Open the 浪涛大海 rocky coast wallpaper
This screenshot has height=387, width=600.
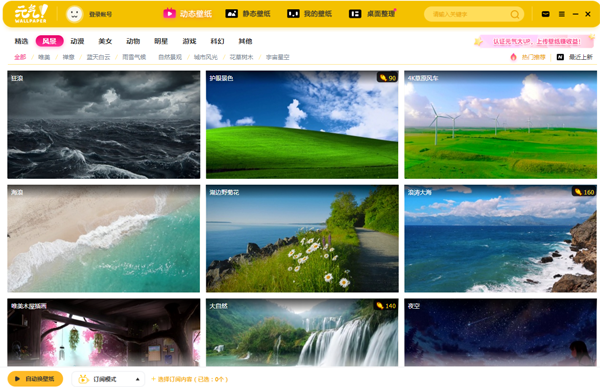pyautogui.click(x=501, y=238)
